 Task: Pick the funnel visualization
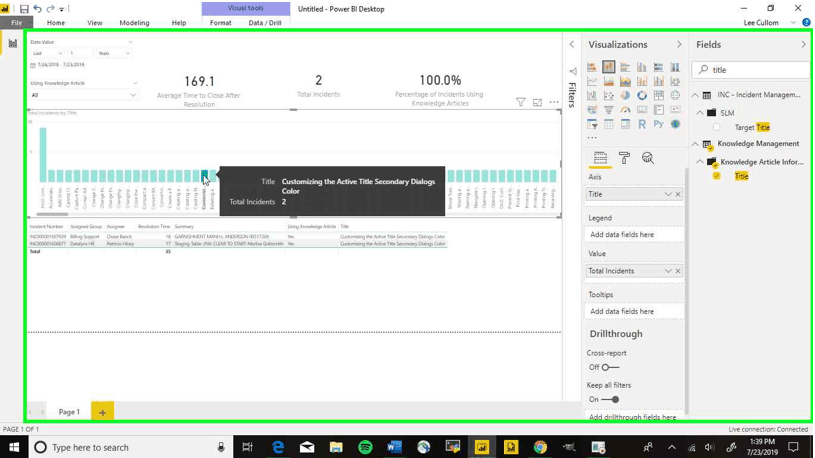(609, 110)
